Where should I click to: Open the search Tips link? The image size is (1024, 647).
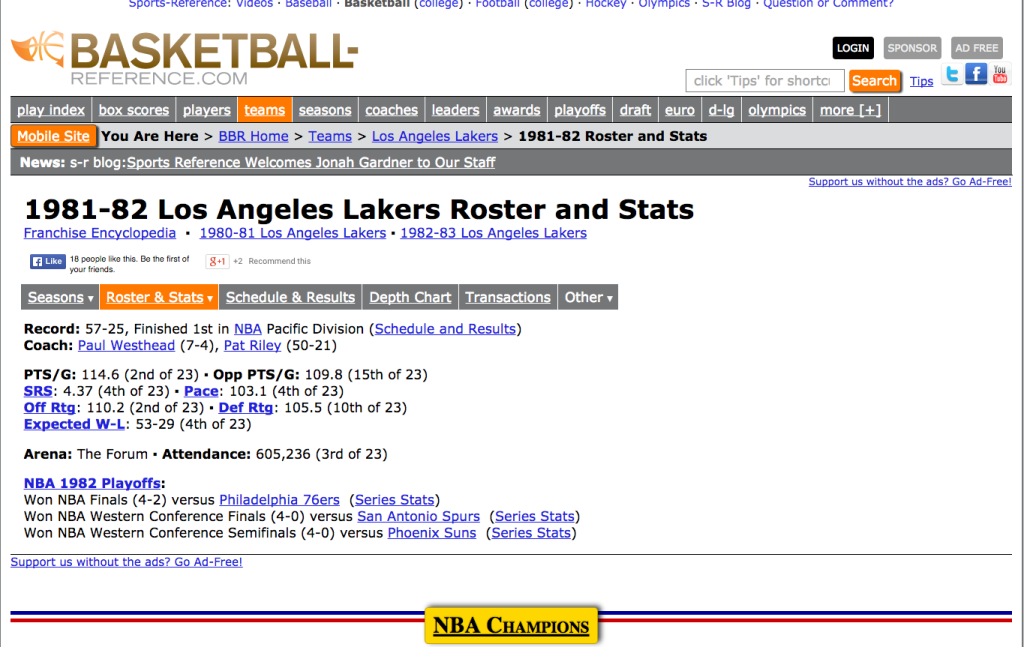pyautogui.click(x=921, y=82)
